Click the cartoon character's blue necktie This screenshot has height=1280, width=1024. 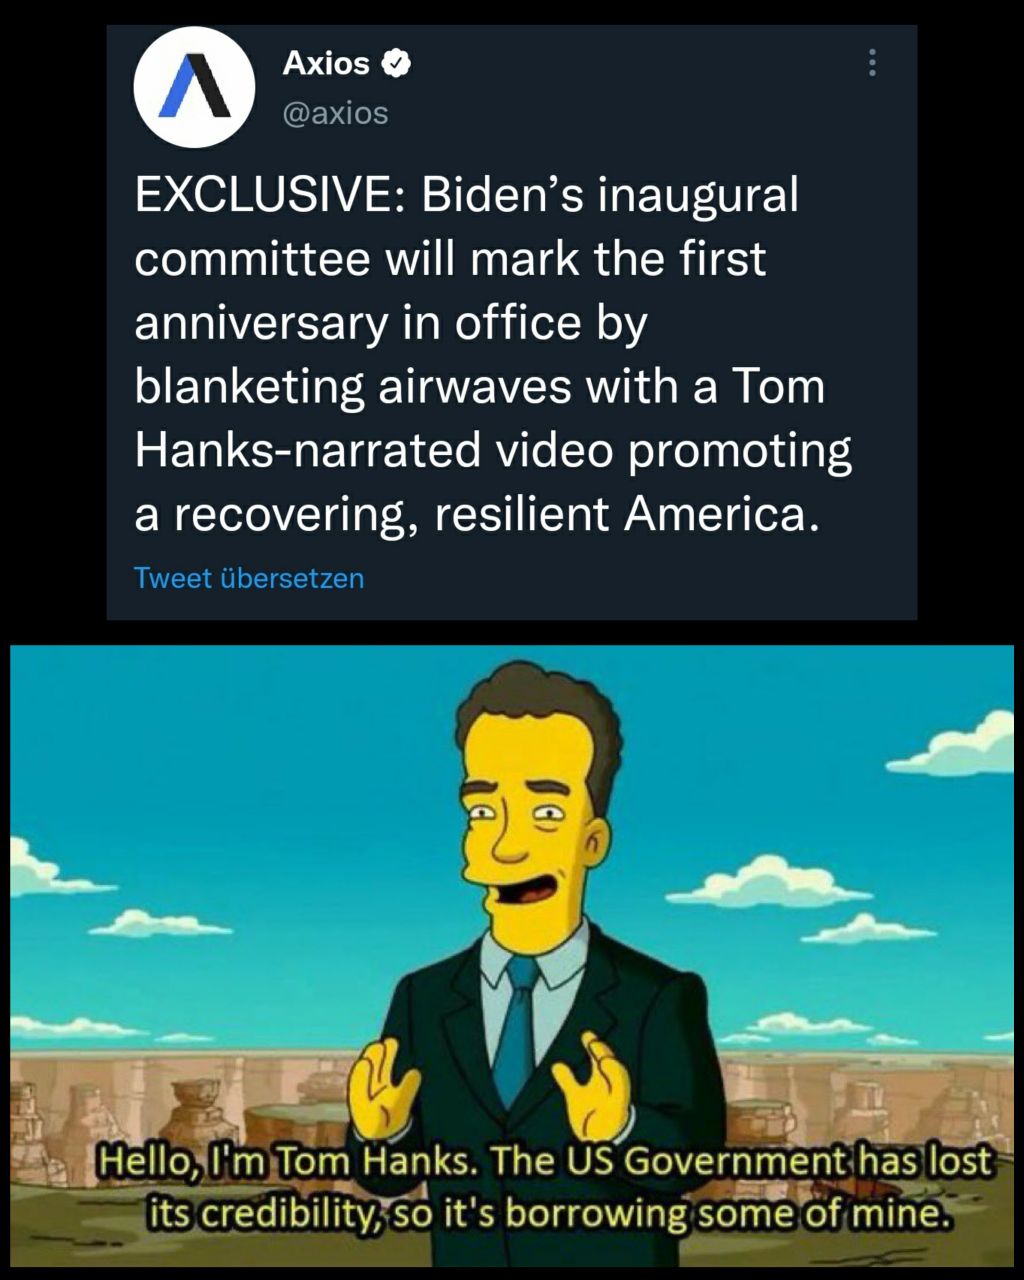click(x=517, y=1030)
